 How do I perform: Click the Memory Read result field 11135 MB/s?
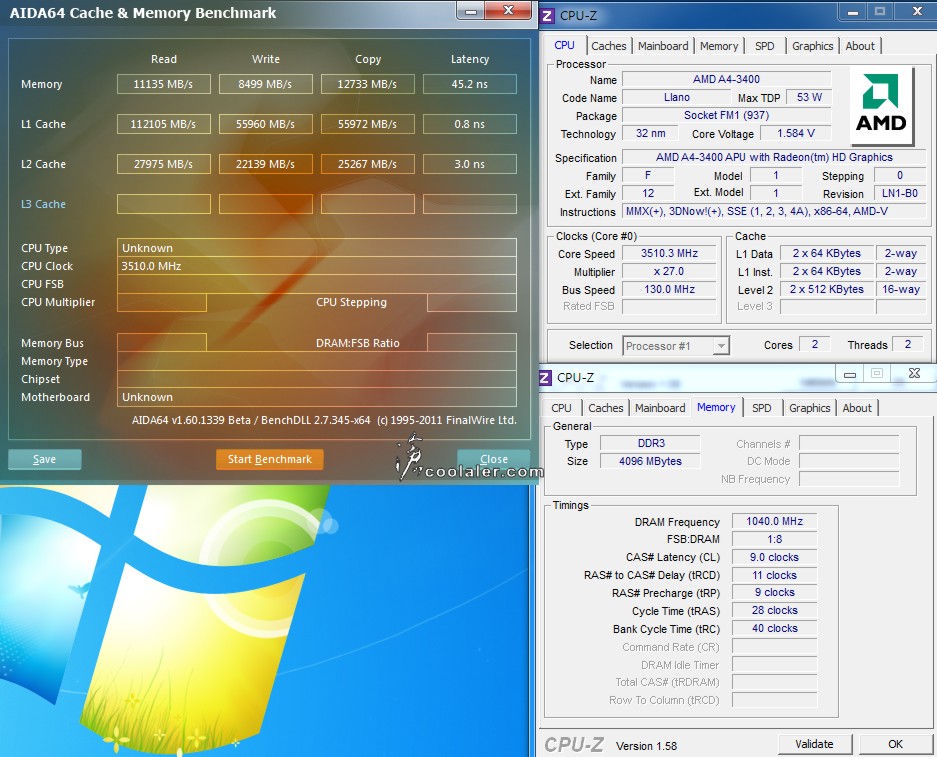click(164, 84)
